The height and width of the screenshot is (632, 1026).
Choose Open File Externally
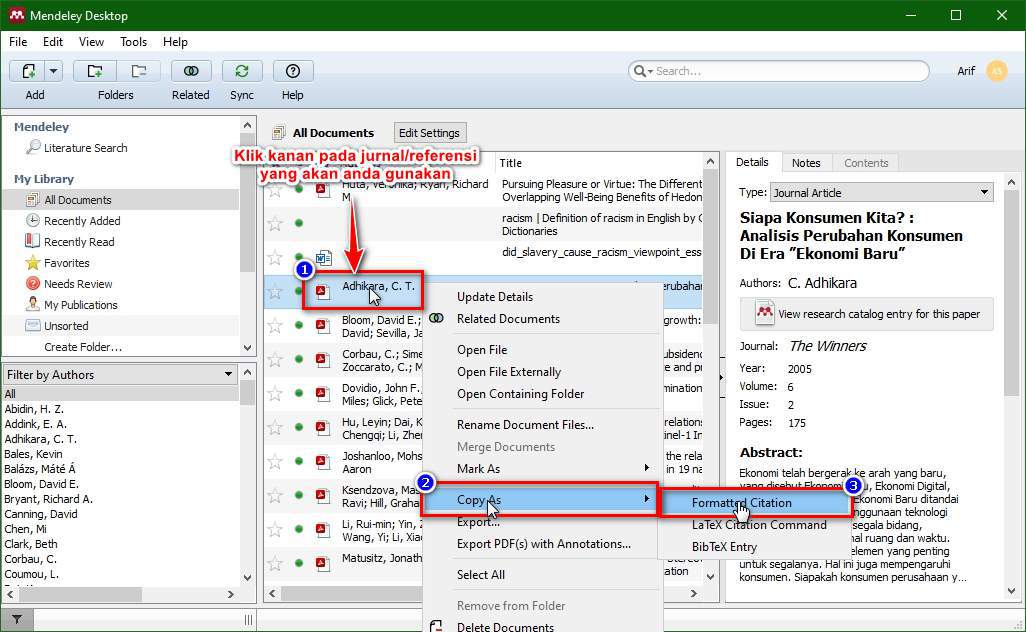(x=508, y=372)
